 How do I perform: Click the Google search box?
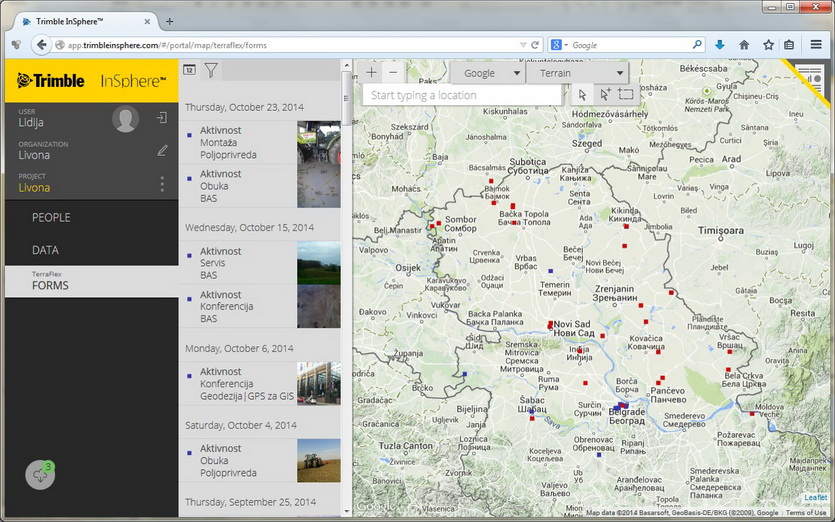click(x=631, y=45)
